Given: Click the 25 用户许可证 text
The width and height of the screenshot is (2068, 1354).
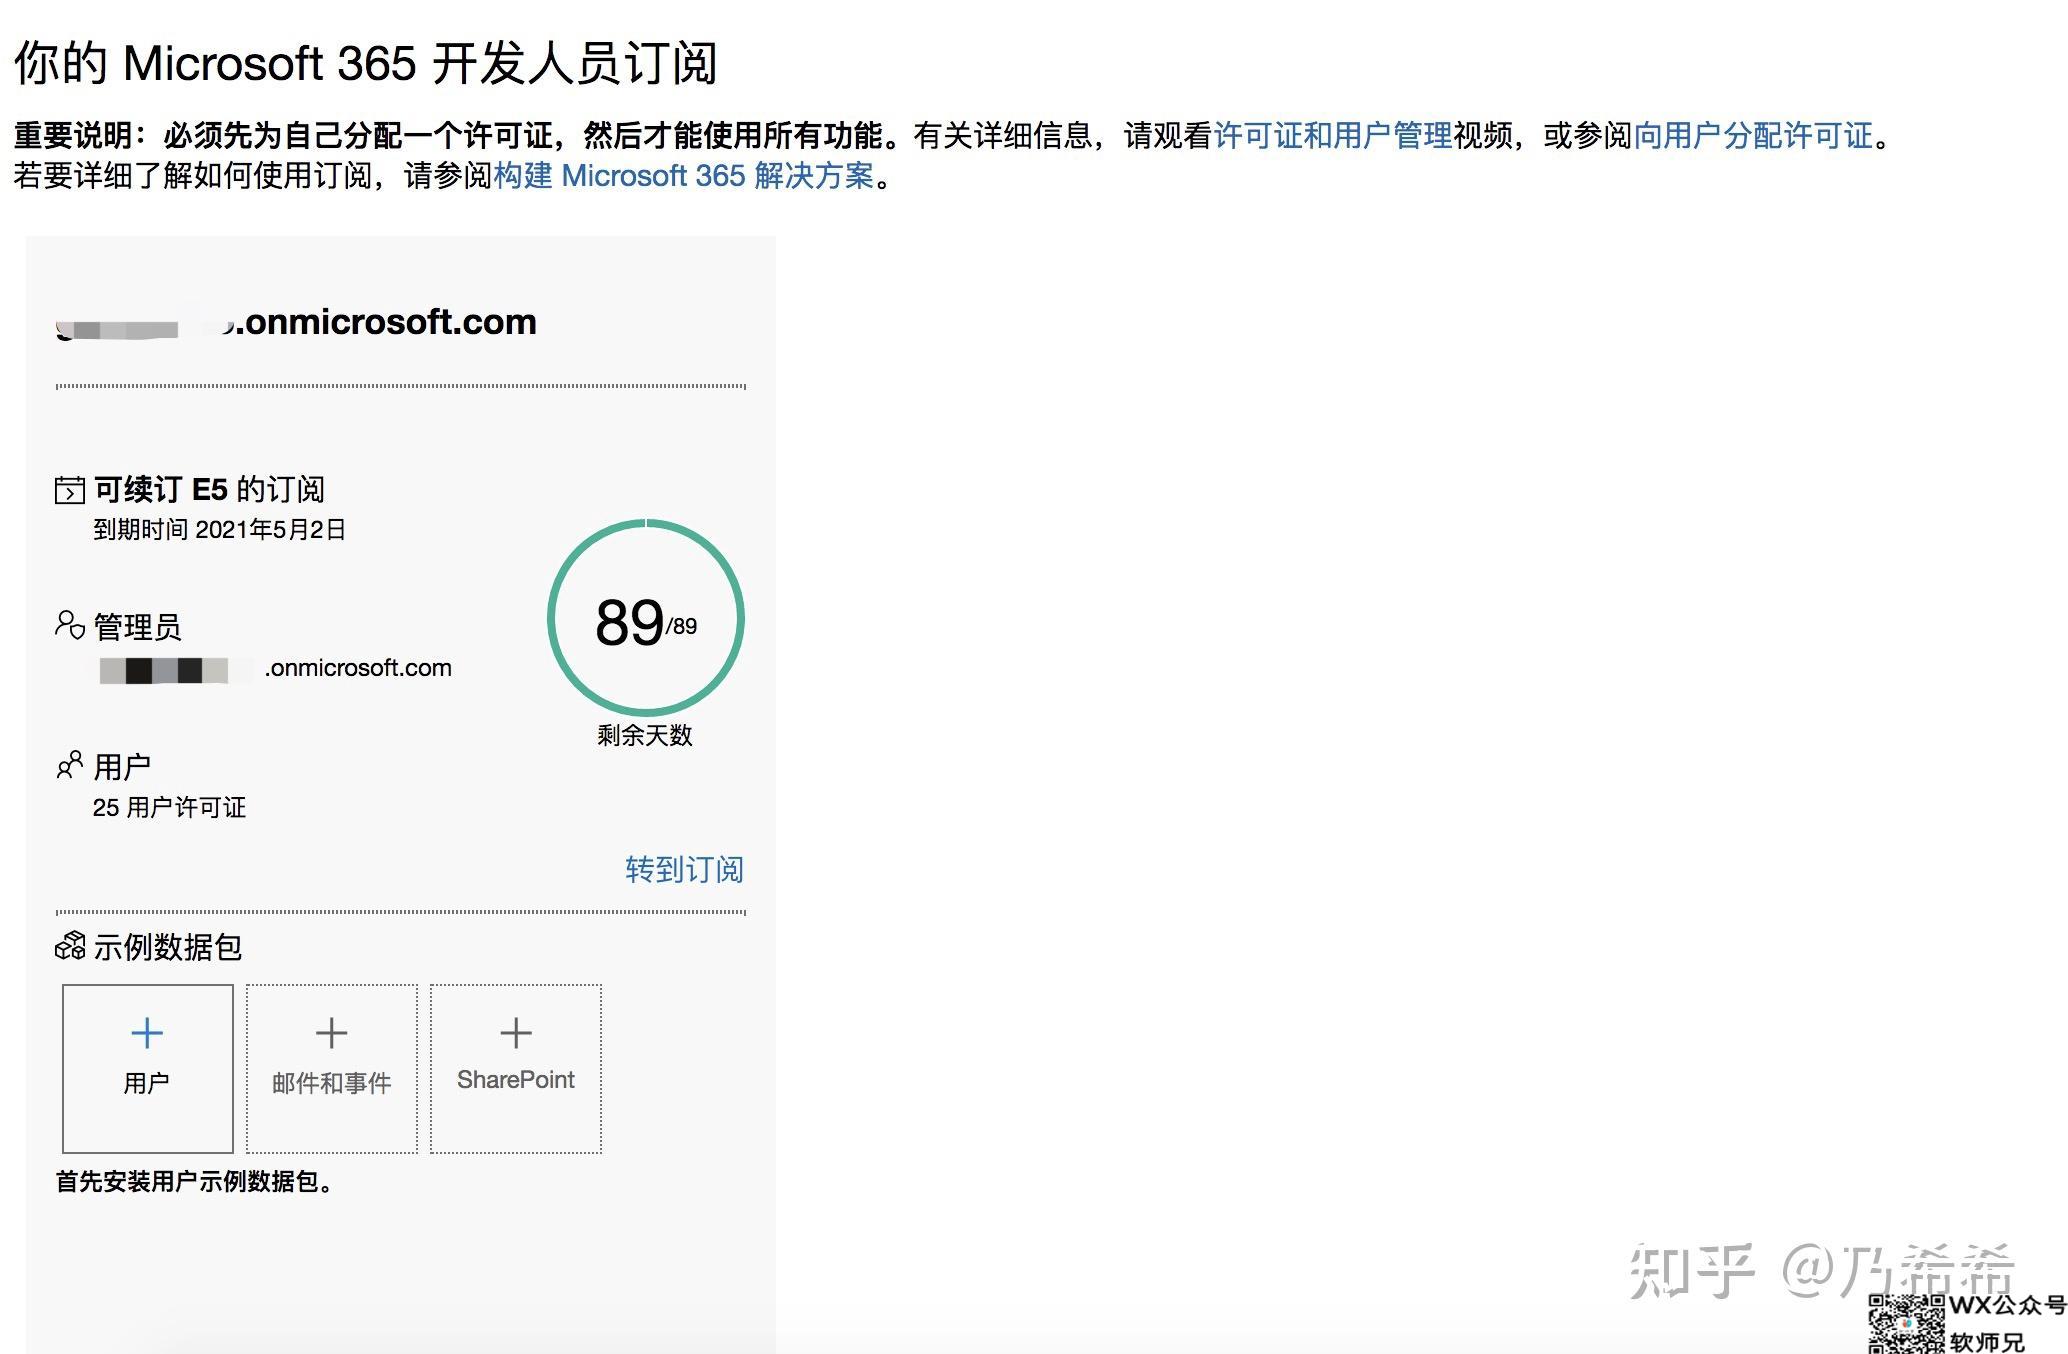Looking at the screenshot, I should pos(169,807).
